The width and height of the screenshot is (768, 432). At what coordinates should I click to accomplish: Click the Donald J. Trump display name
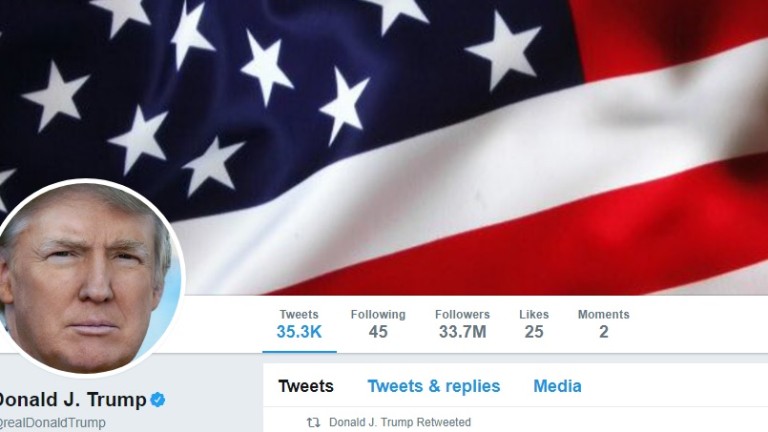tap(72, 400)
